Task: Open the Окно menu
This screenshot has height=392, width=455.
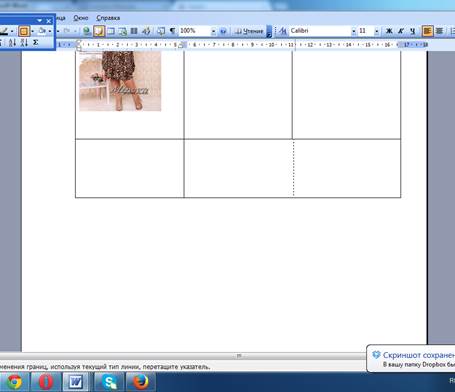Action: click(x=81, y=18)
